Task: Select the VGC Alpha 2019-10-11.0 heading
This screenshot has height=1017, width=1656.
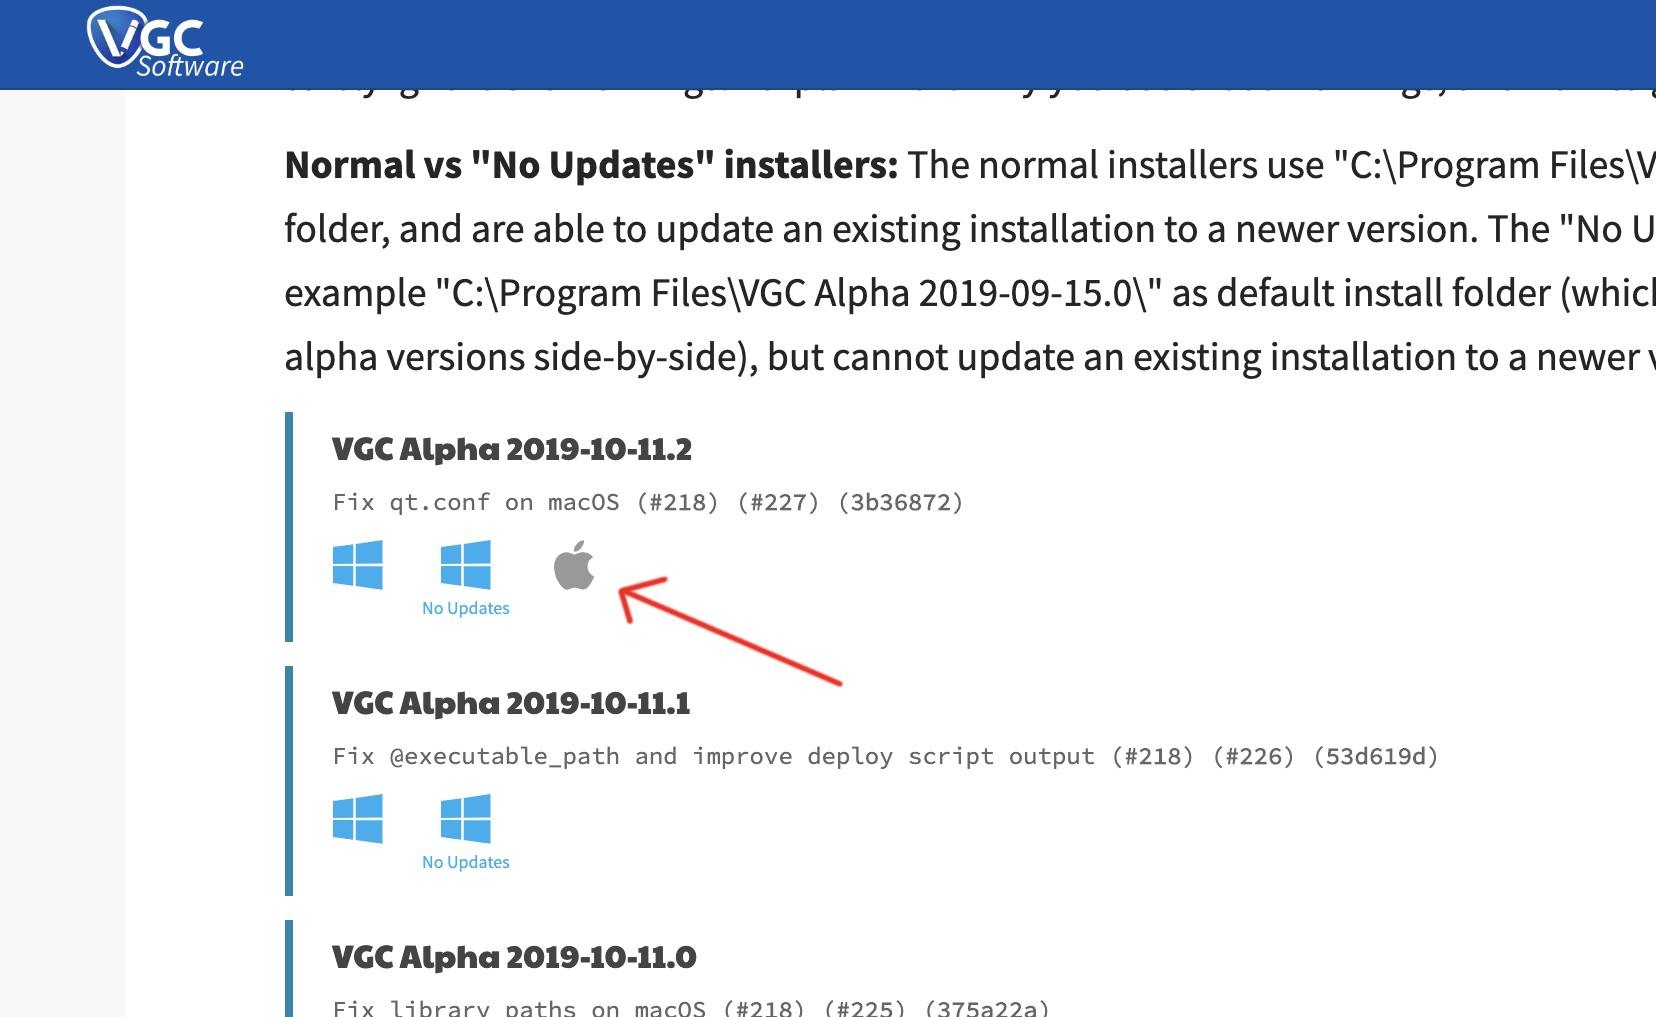Action: point(514,957)
